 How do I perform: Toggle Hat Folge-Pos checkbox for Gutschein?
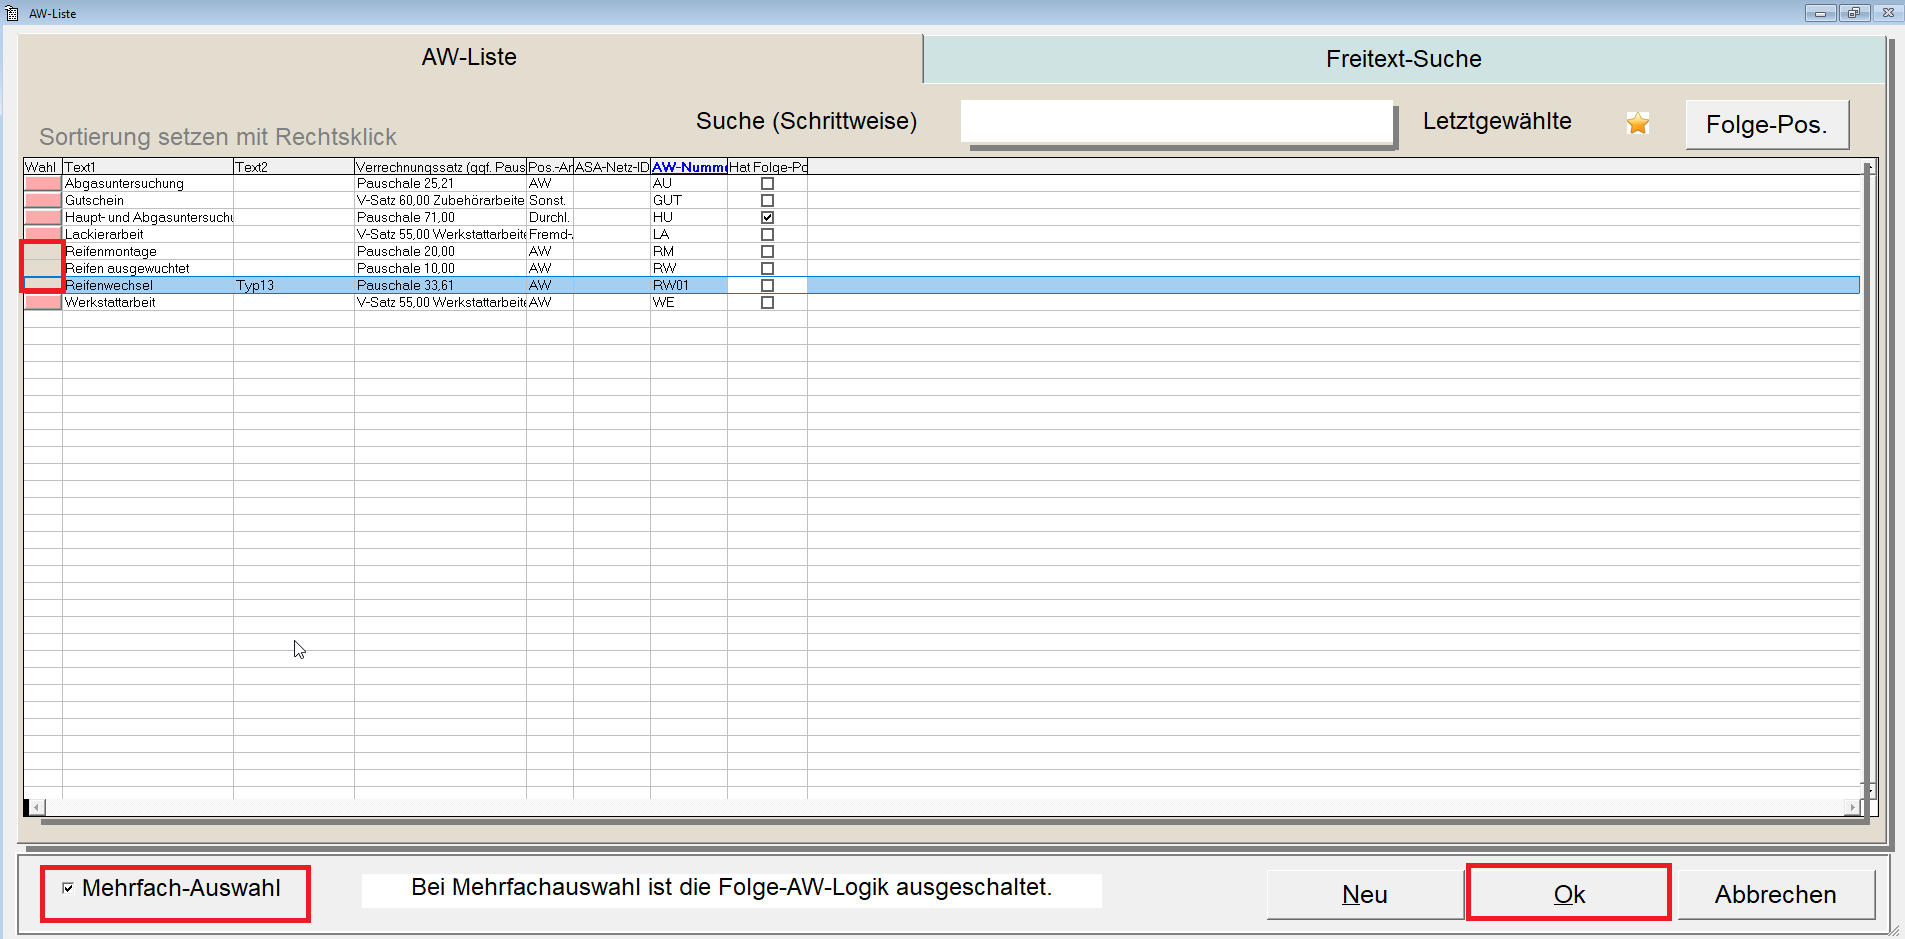coord(767,201)
